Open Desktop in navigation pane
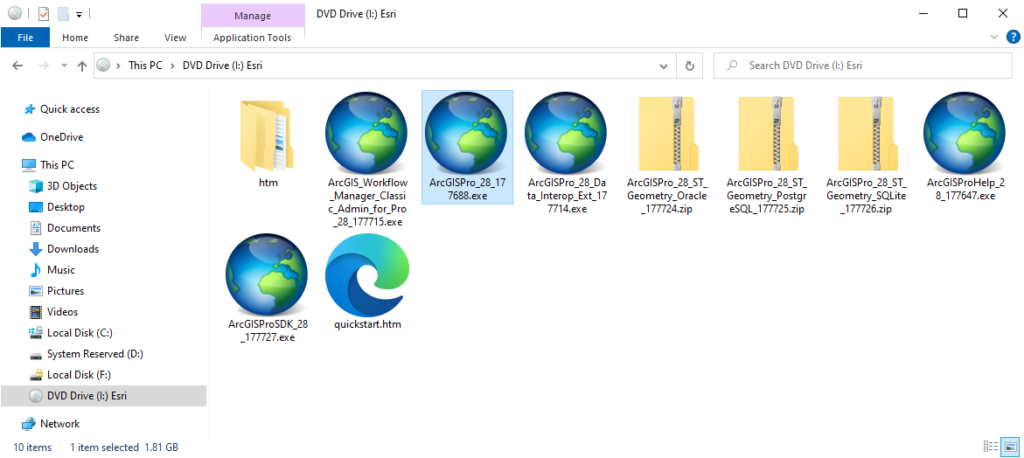Viewport: 1024px width, 458px height. 65,207
